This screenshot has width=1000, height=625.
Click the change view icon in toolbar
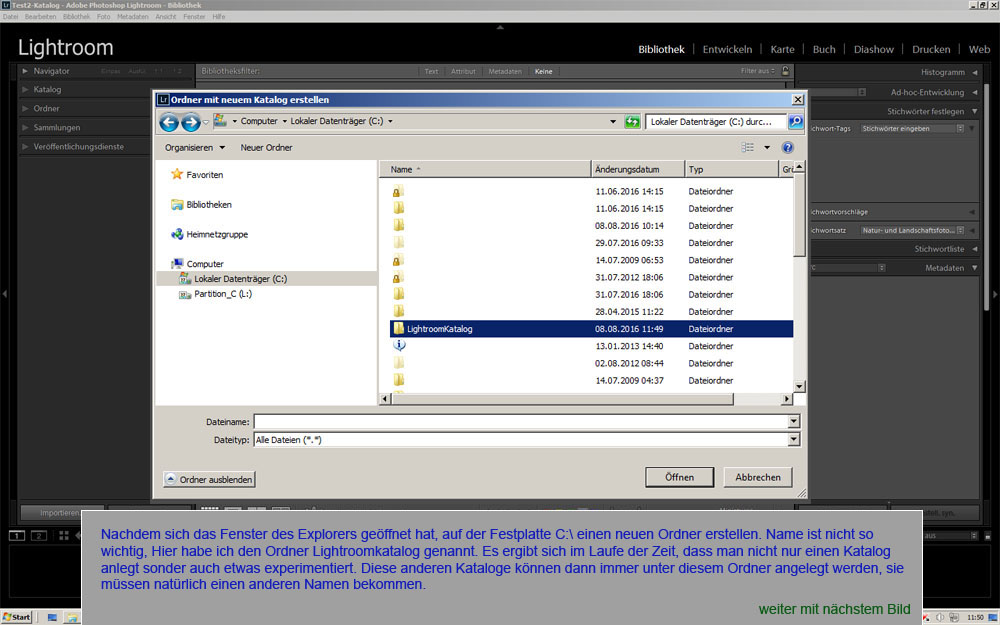(x=748, y=147)
